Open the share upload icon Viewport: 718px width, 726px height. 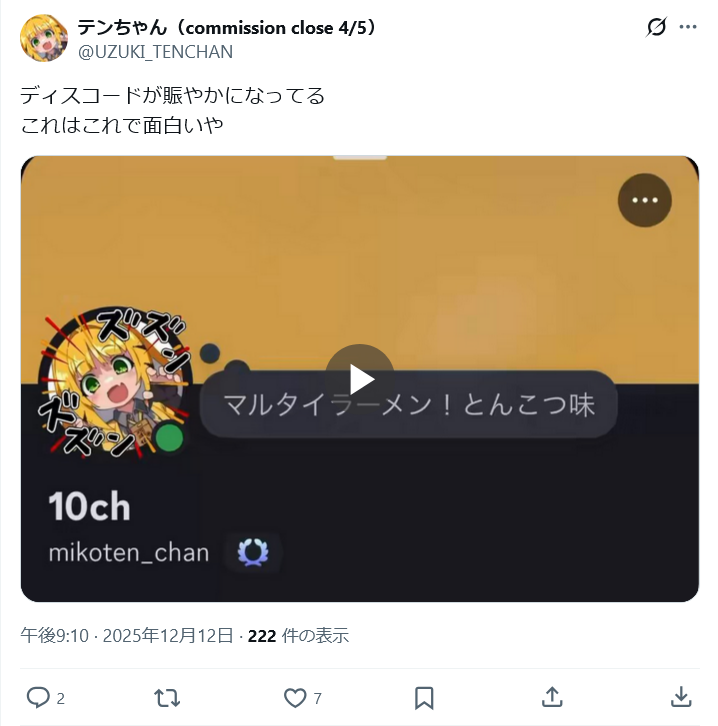point(552,697)
